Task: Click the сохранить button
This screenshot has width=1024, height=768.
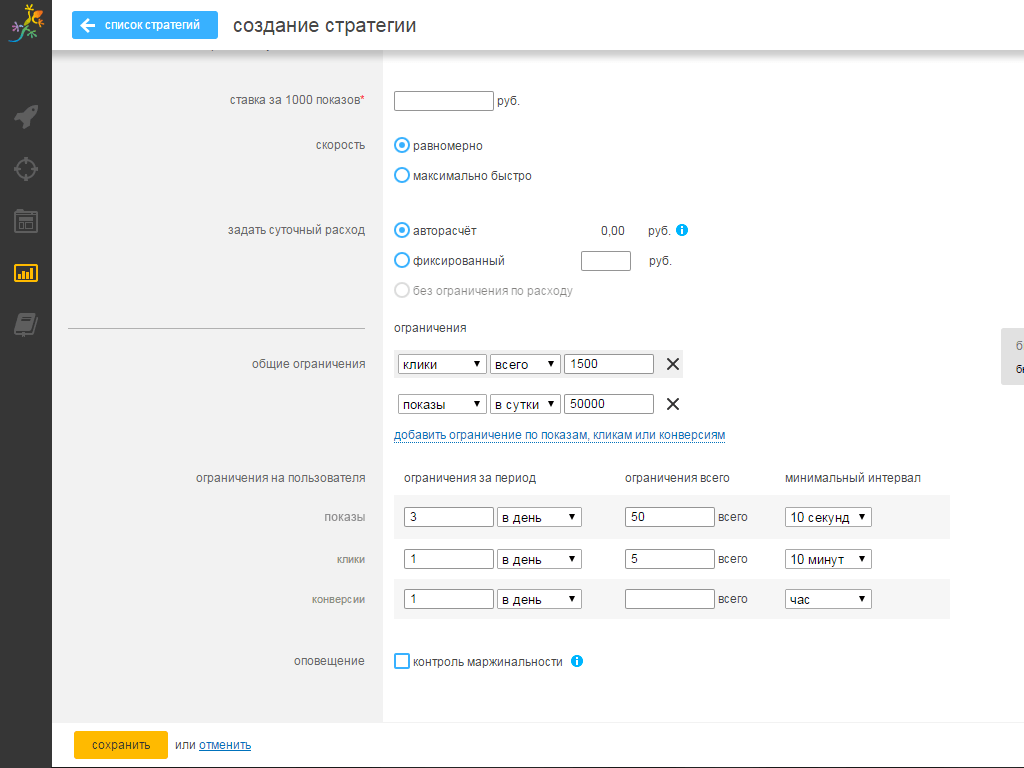Action: (121, 745)
